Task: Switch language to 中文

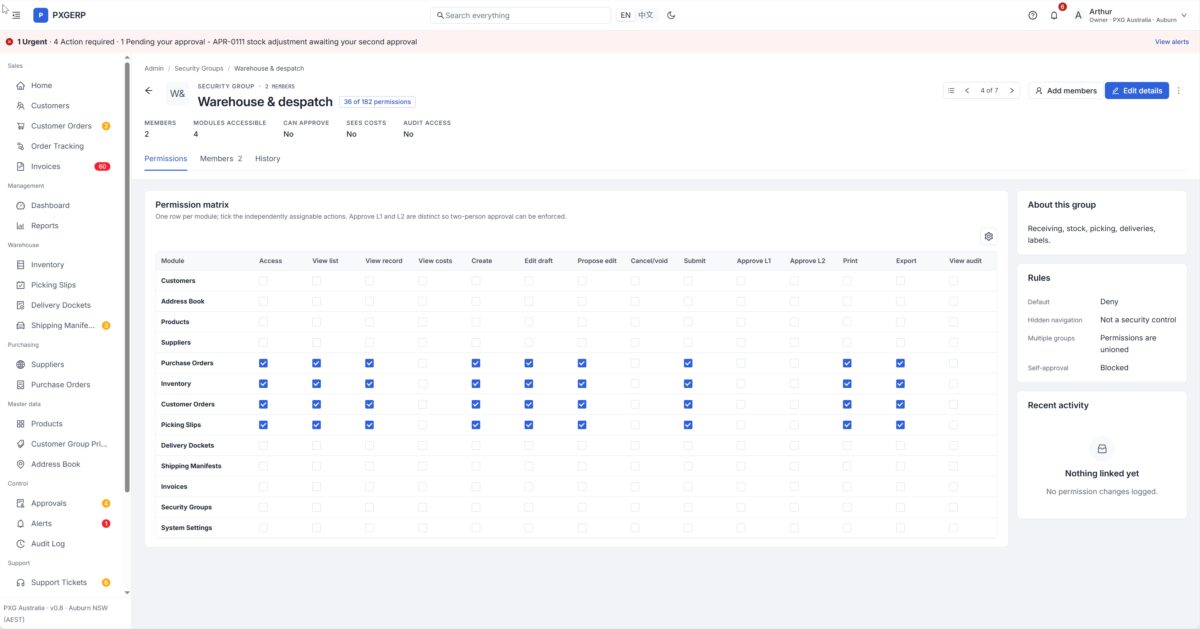Action: pyautogui.click(x=646, y=15)
